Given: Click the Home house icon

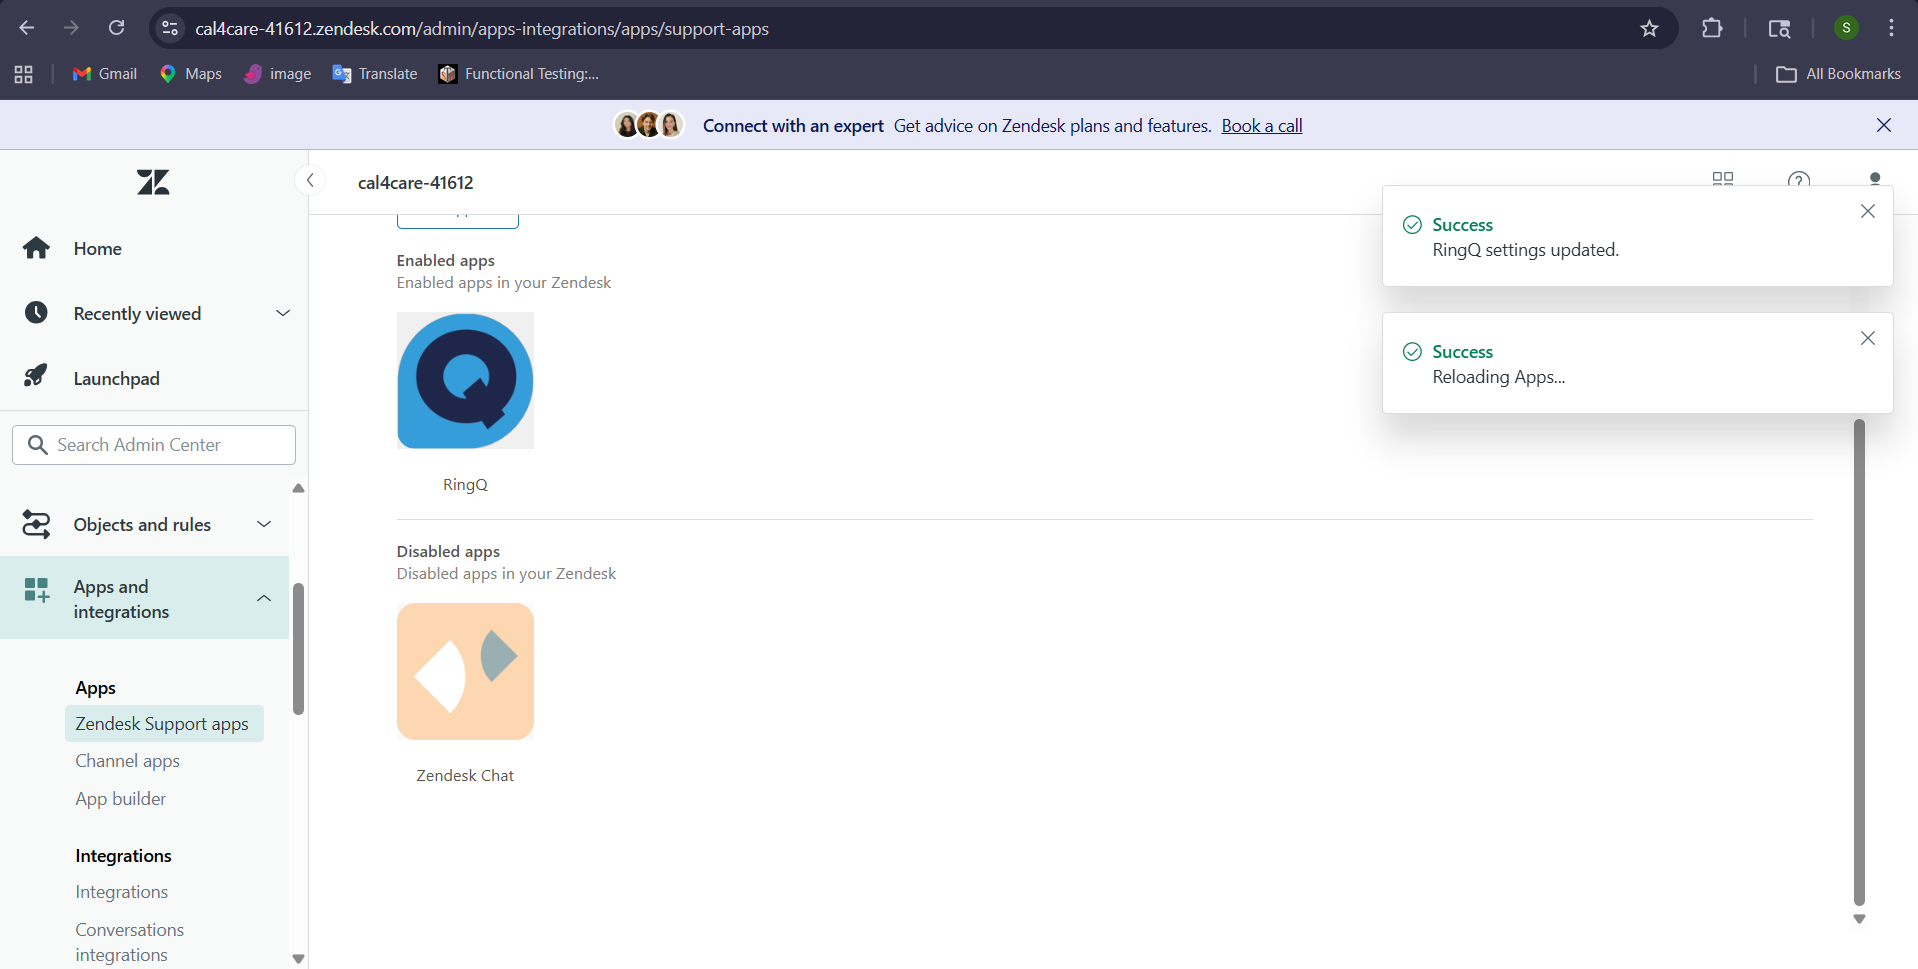Looking at the screenshot, I should (37, 248).
